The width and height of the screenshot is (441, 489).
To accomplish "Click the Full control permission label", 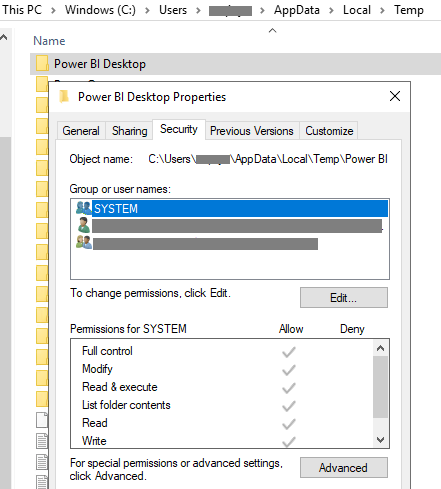I will coord(107,351).
